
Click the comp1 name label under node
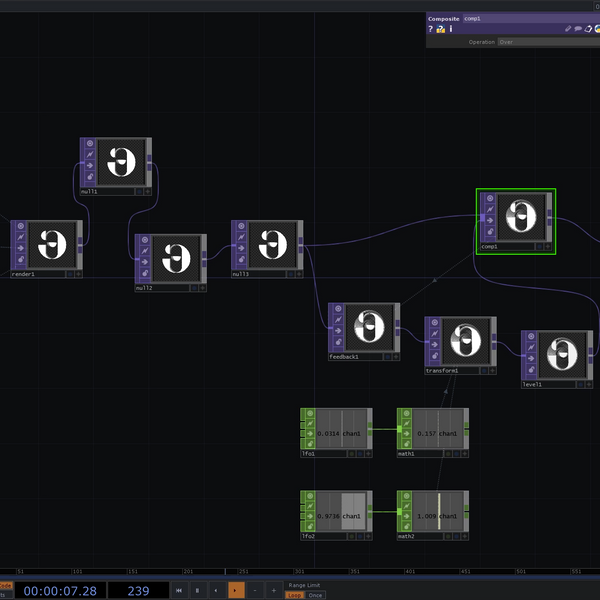coord(489,246)
